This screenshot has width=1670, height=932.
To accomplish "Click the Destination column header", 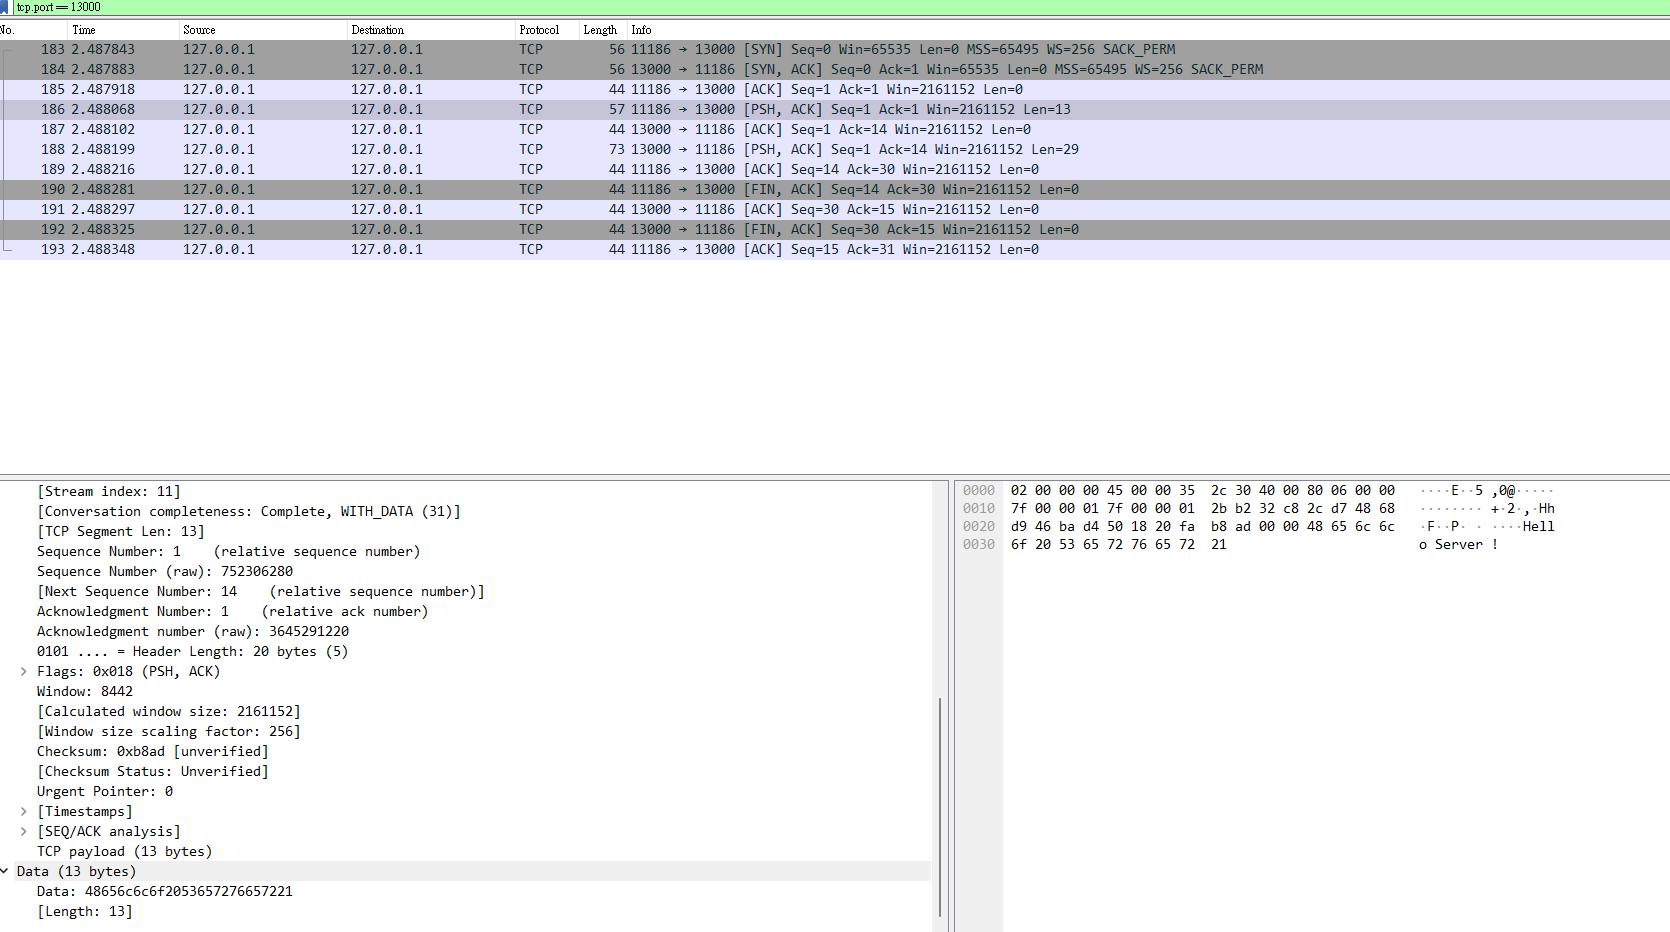I will [378, 30].
